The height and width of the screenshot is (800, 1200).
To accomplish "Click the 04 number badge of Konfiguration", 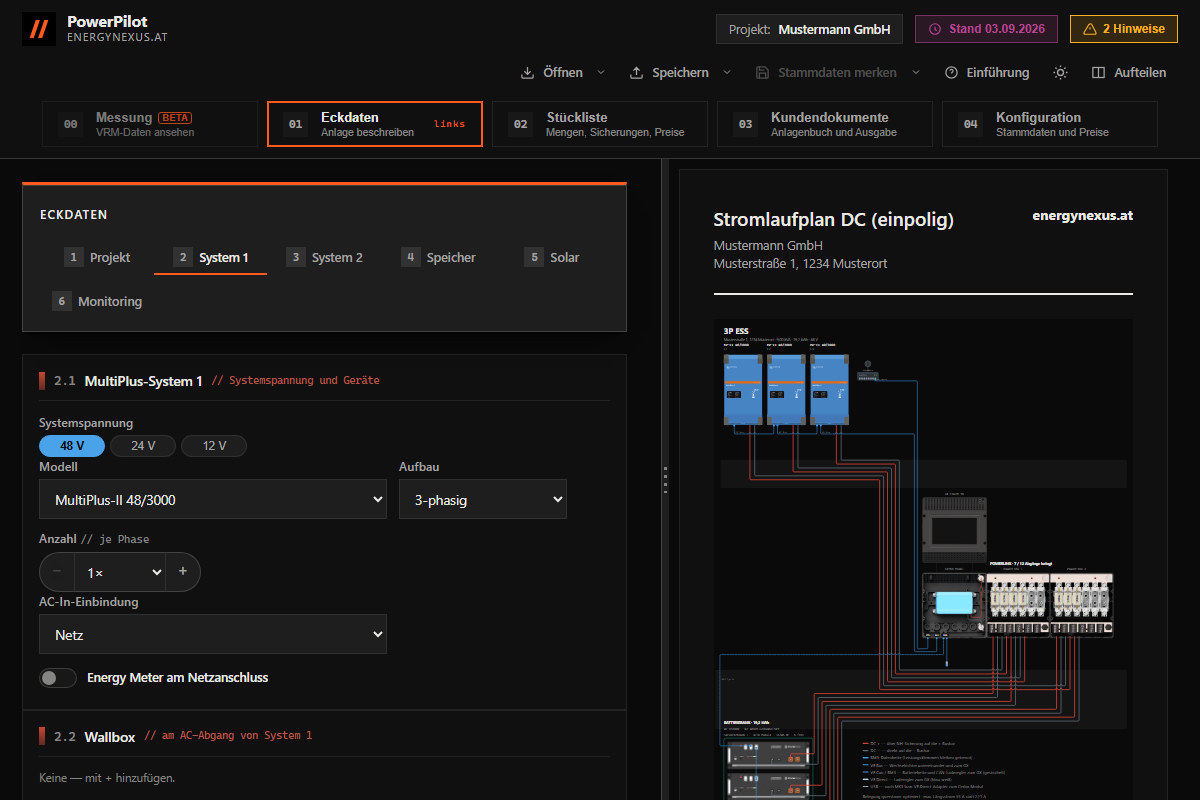I will (x=971, y=124).
